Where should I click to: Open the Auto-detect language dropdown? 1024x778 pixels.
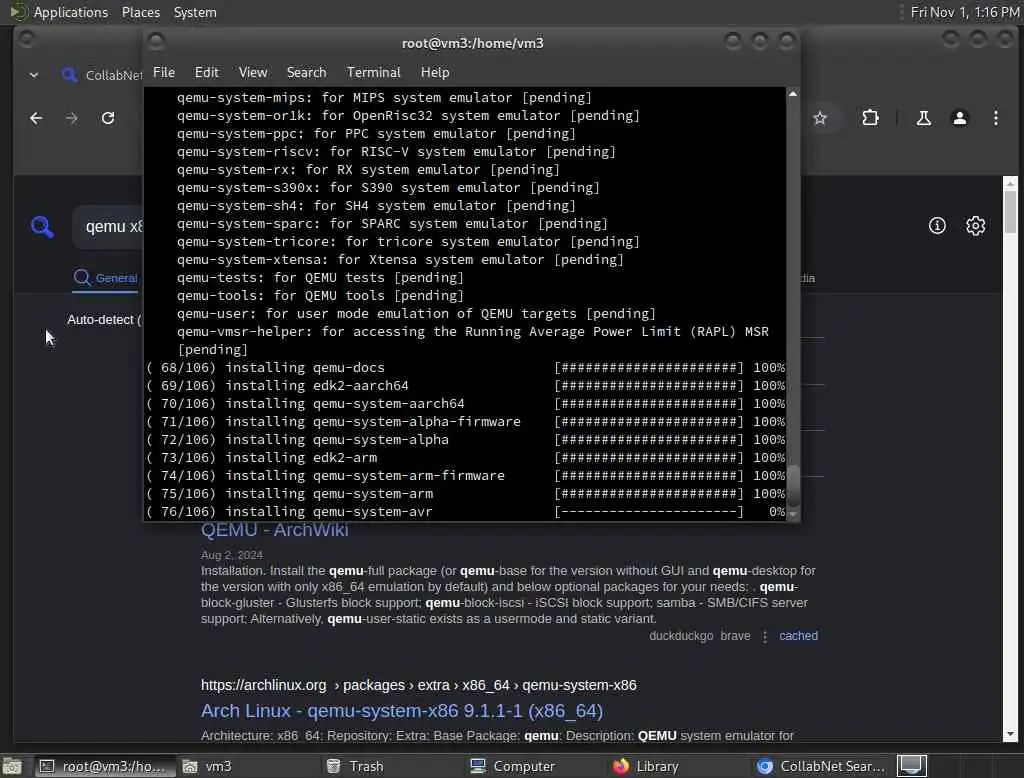point(104,319)
